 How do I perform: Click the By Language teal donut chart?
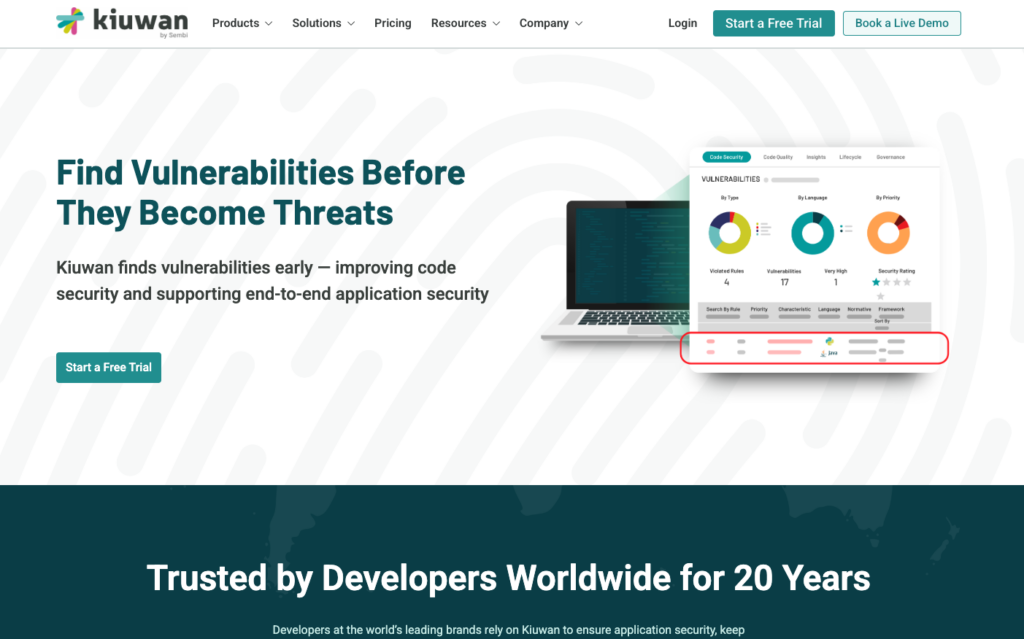pos(812,233)
